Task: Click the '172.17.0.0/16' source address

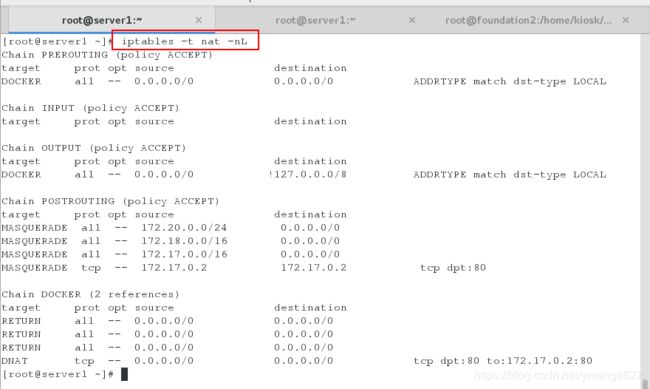Action: [x=184, y=254]
